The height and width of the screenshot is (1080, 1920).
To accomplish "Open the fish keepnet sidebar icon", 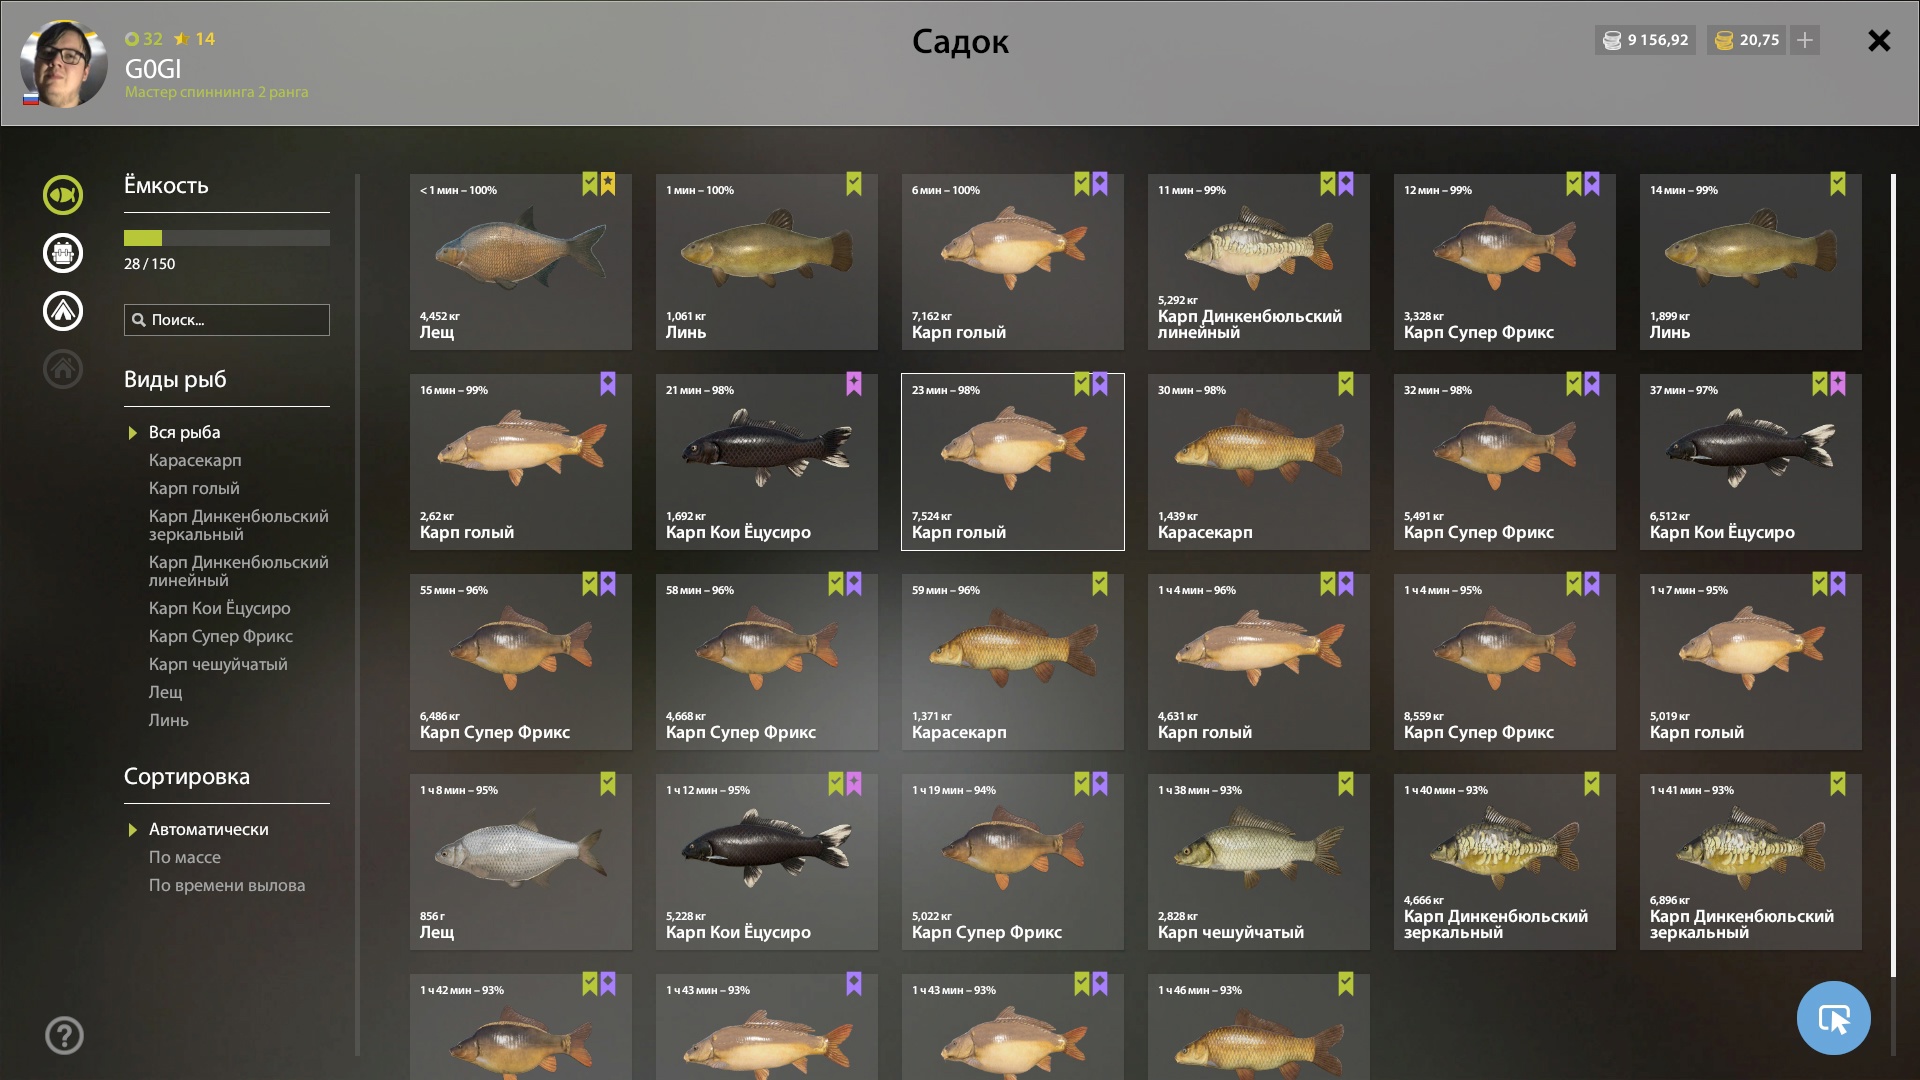I will (62, 195).
